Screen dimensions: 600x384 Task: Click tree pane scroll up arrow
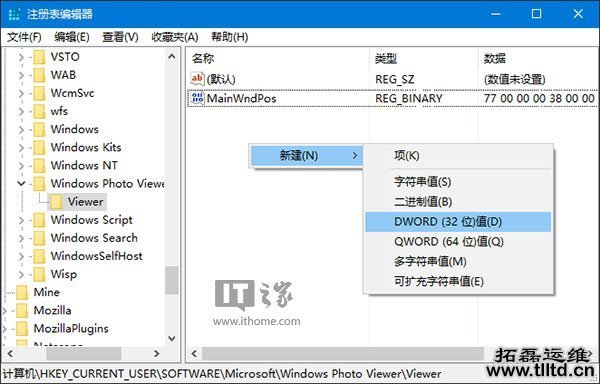tap(172, 57)
